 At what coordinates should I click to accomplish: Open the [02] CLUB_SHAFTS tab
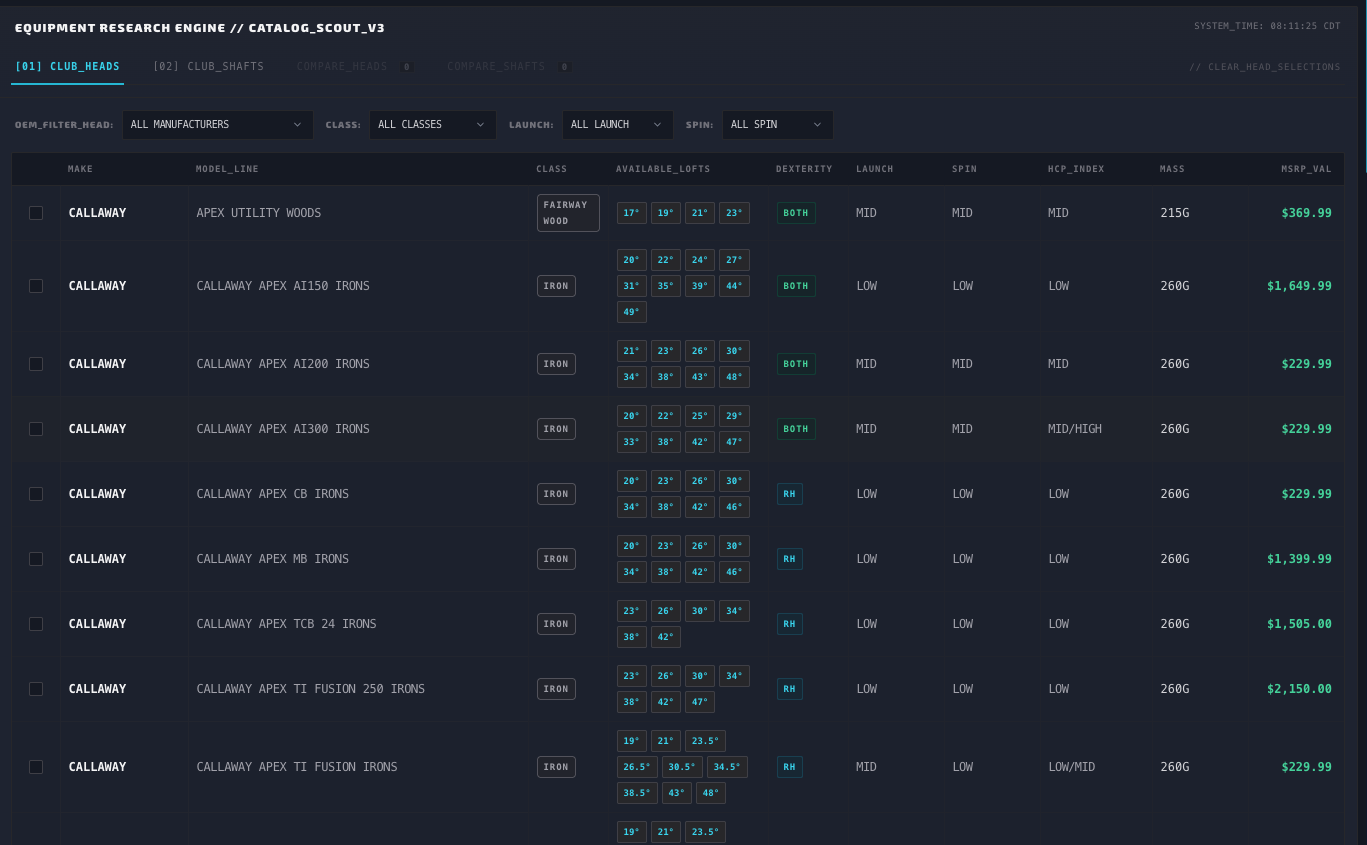tap(208, 67)
